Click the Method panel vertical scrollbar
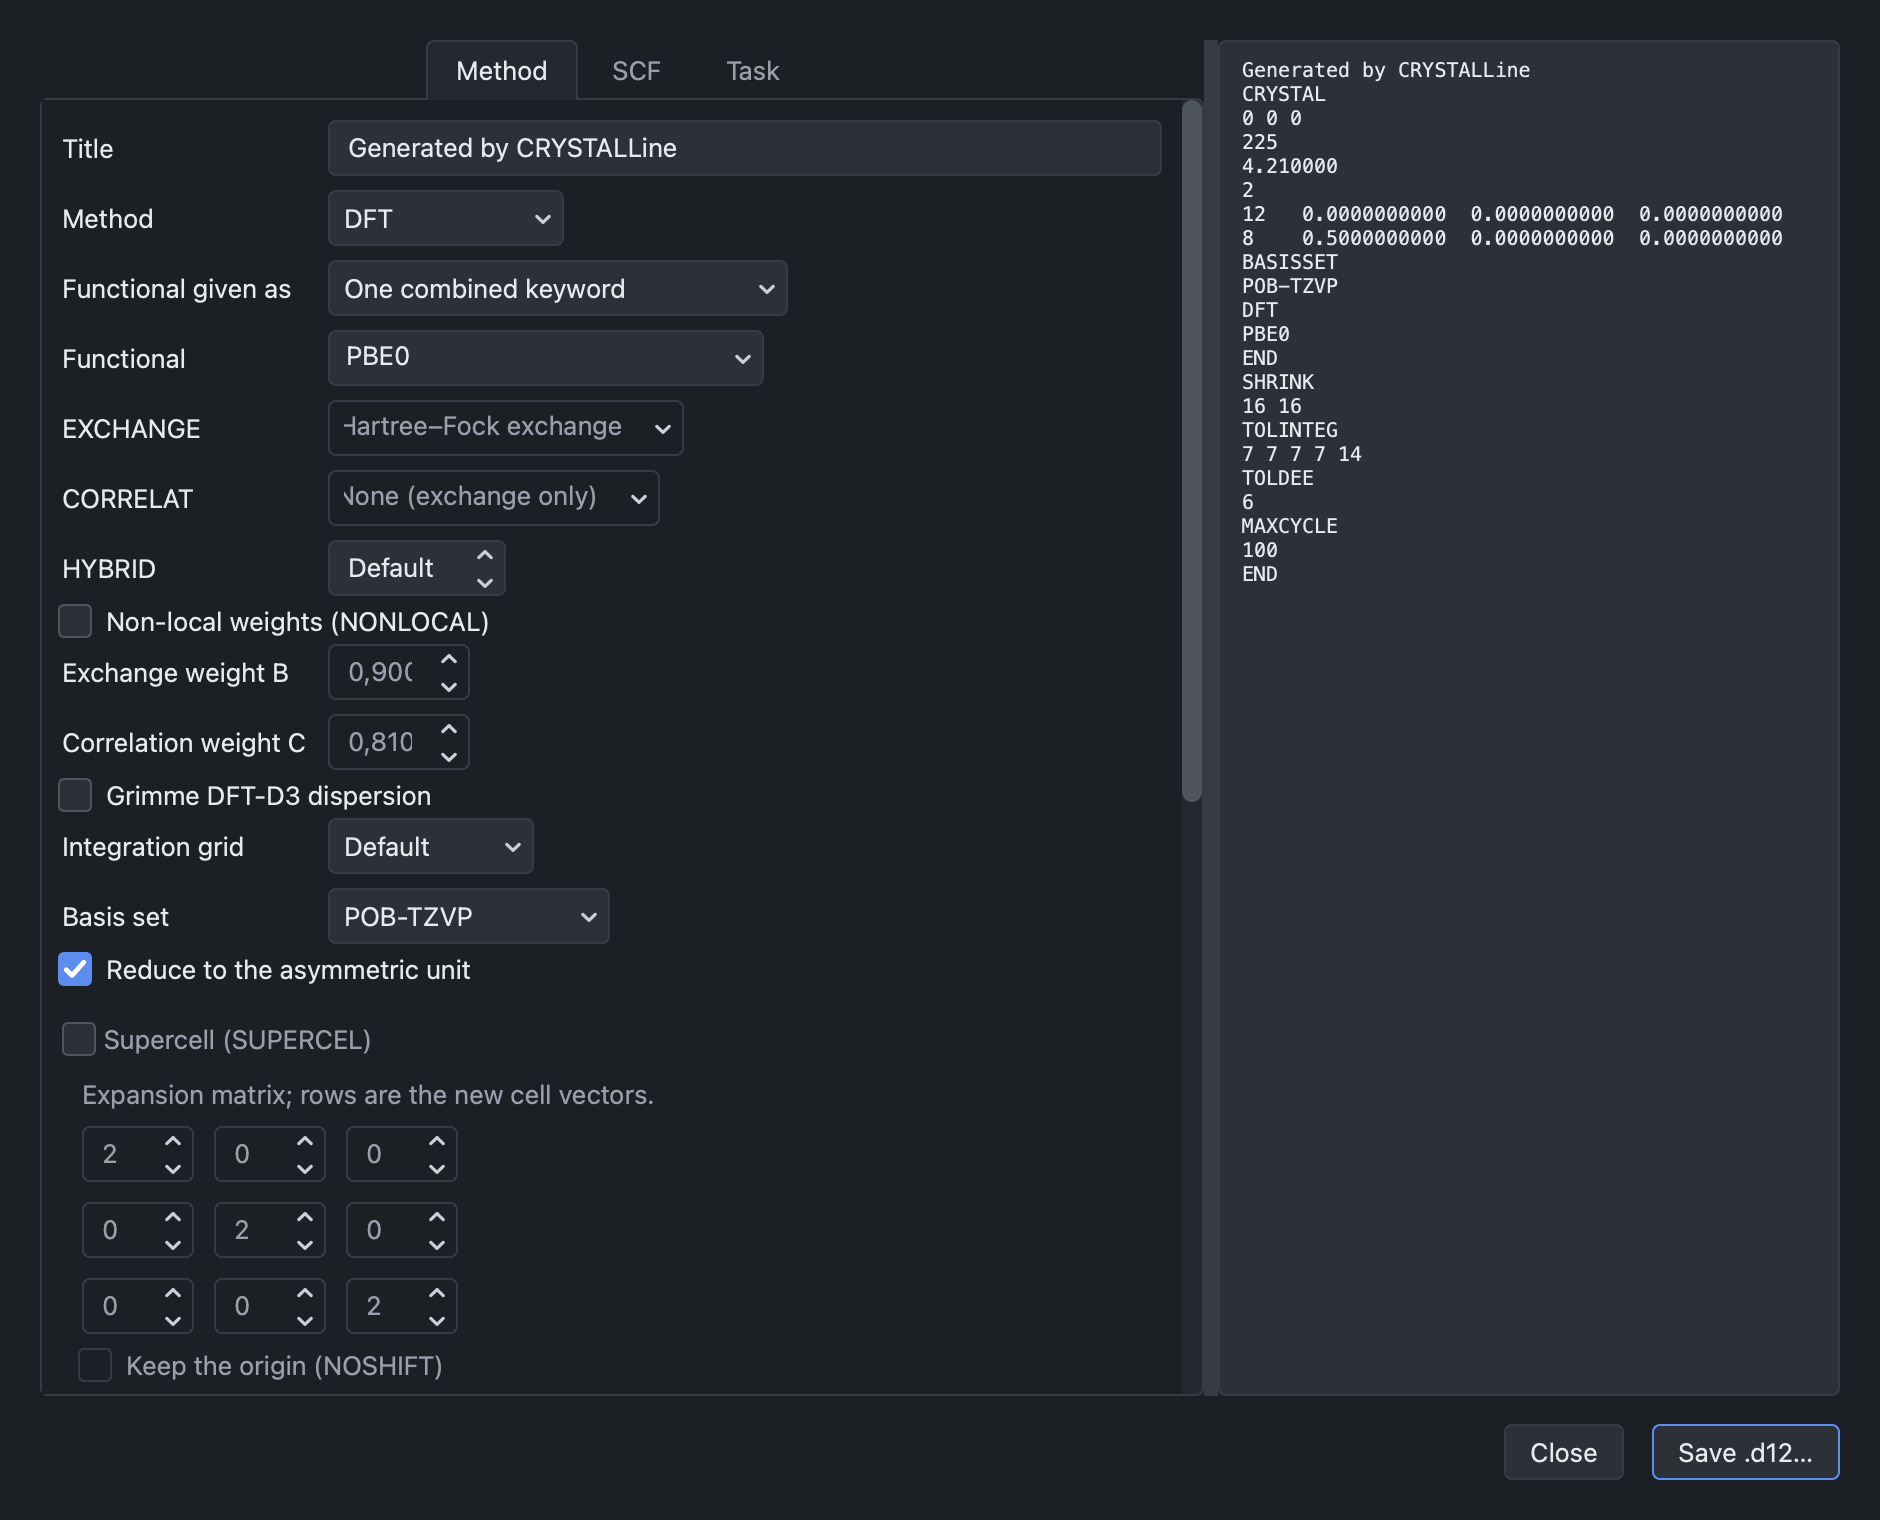This screenshot has height=1520, width=1880. pyautogui.click(x=1192, y=451)
